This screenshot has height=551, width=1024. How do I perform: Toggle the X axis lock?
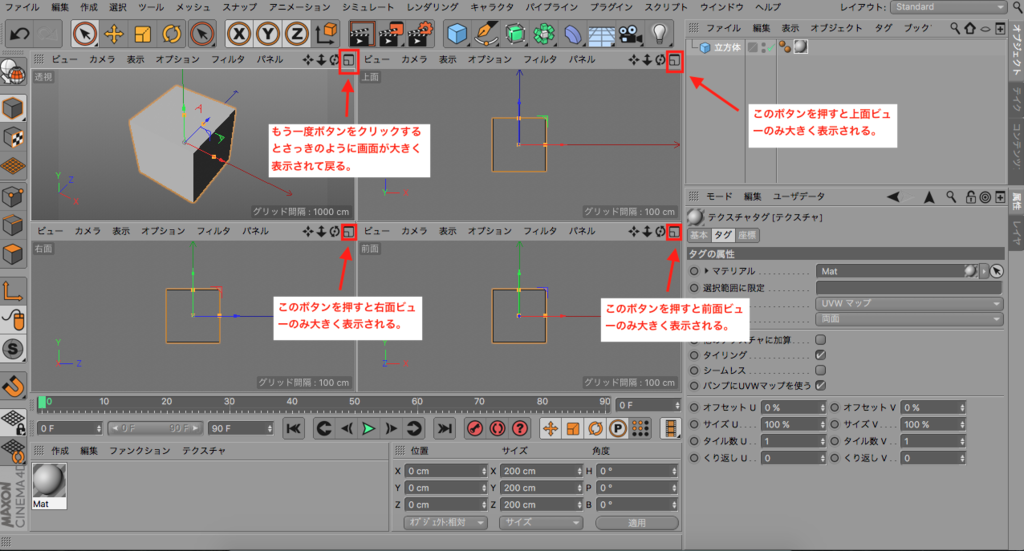click(x=239, y=33)
